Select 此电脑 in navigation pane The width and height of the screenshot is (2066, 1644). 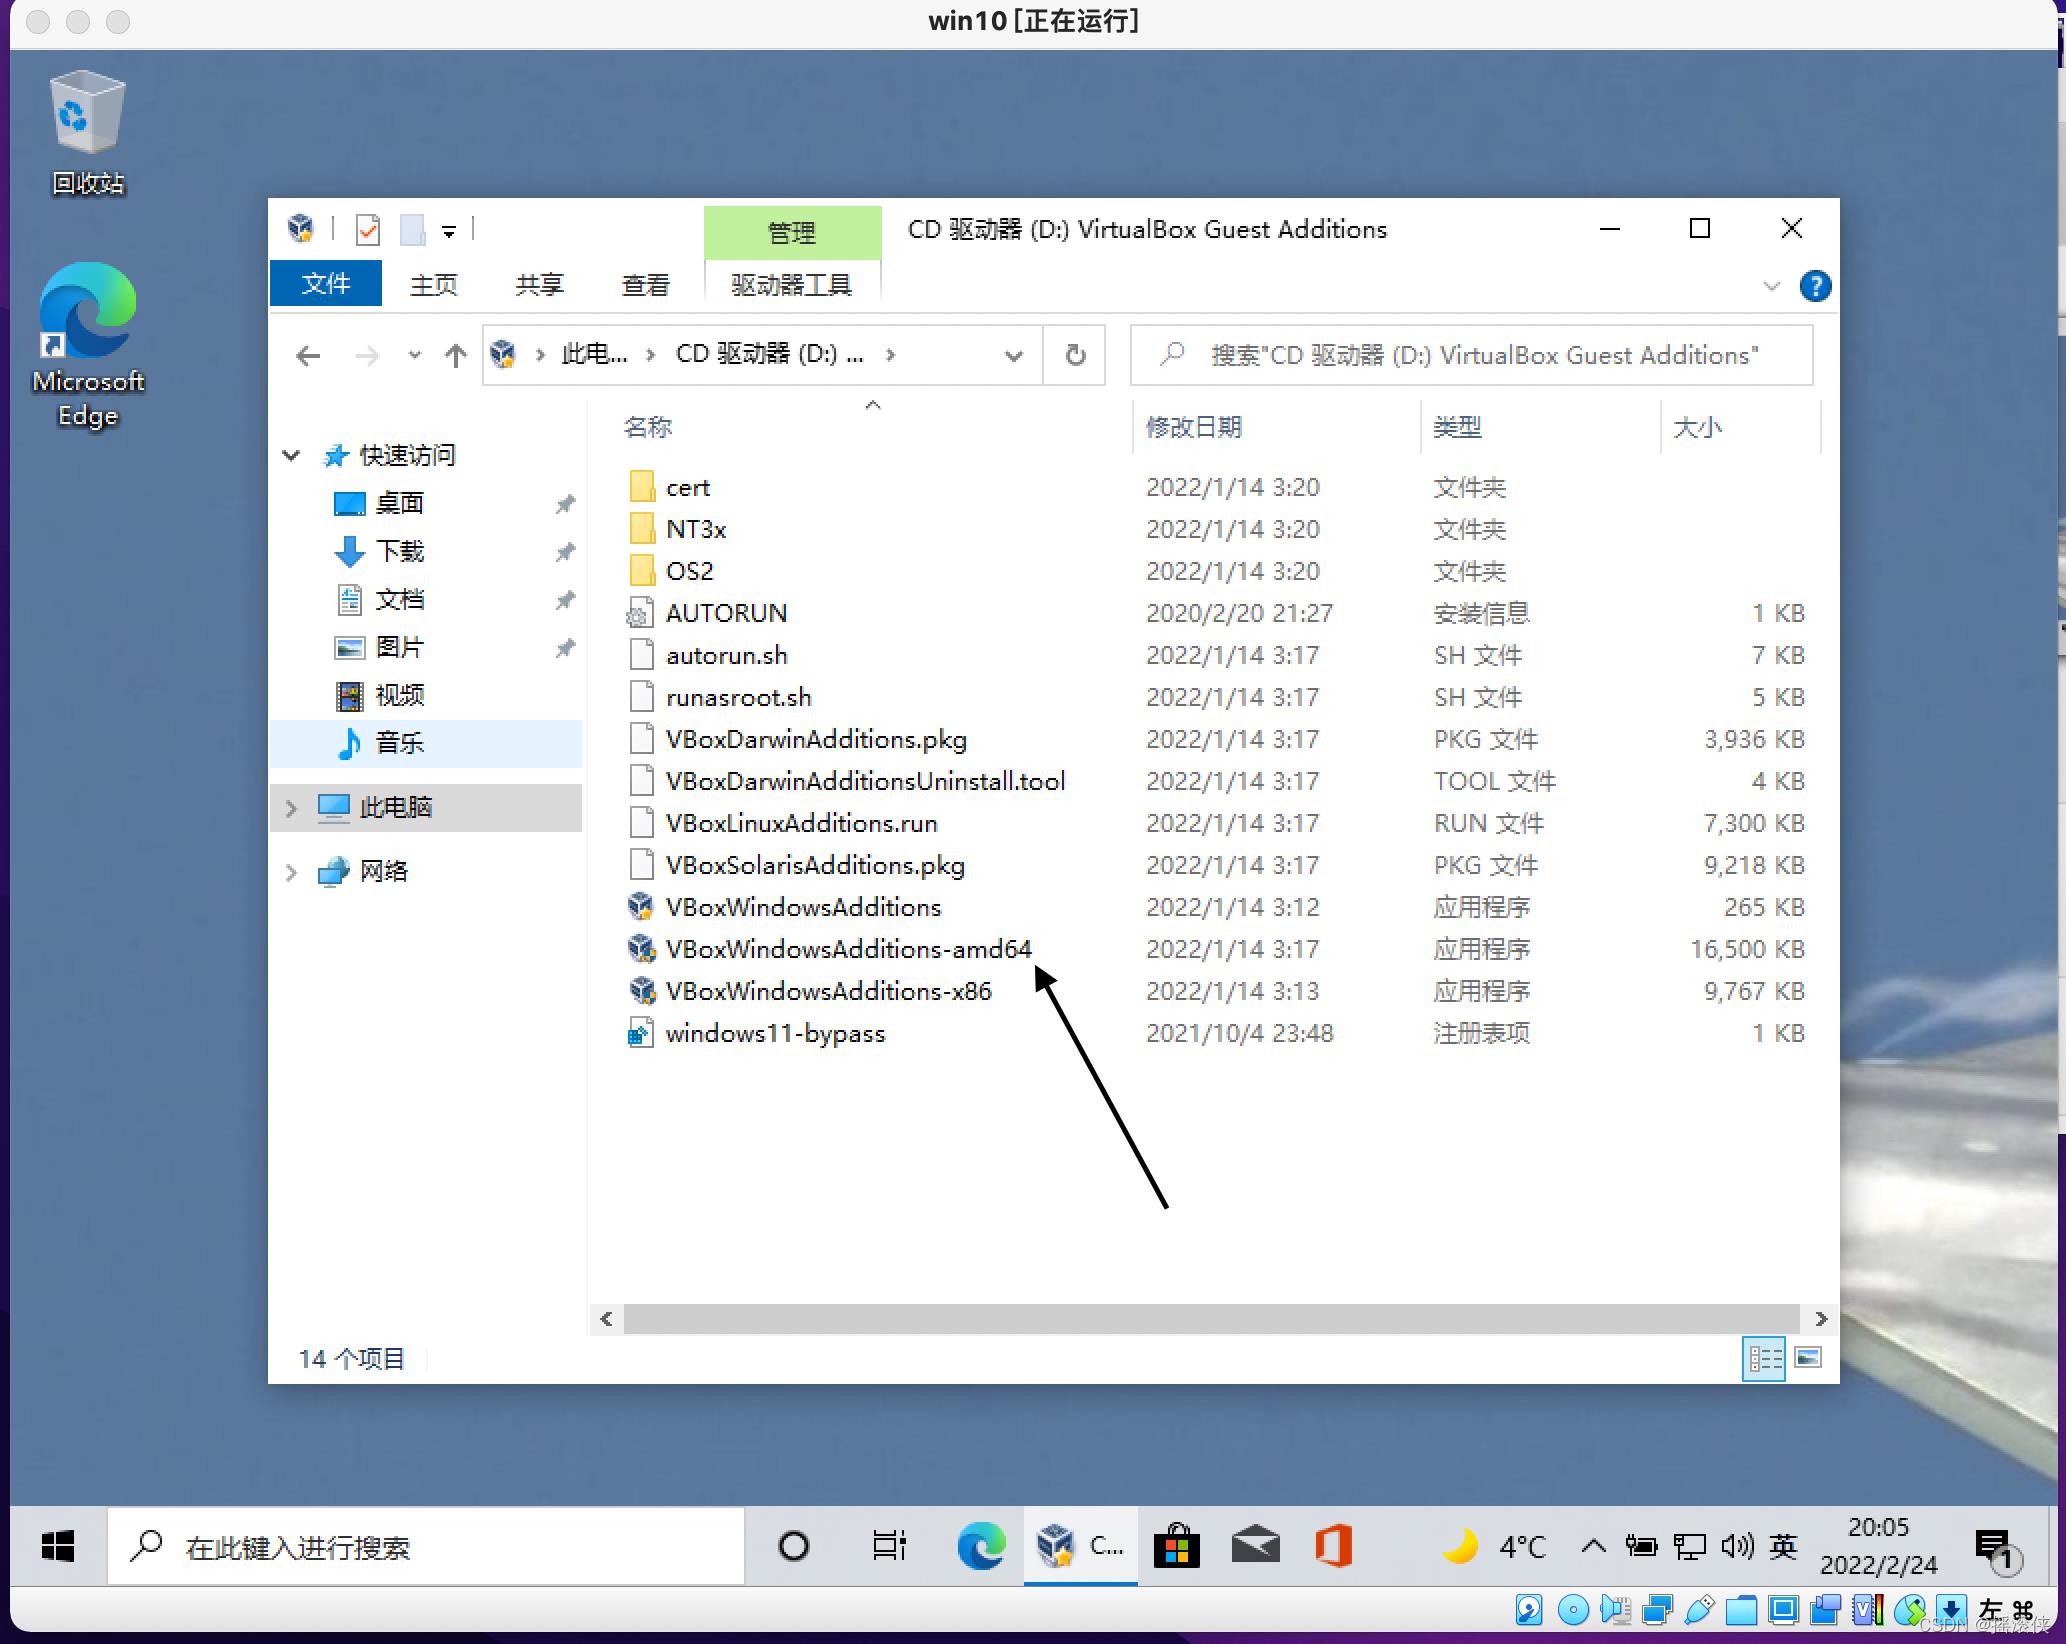tap(395, 808)
